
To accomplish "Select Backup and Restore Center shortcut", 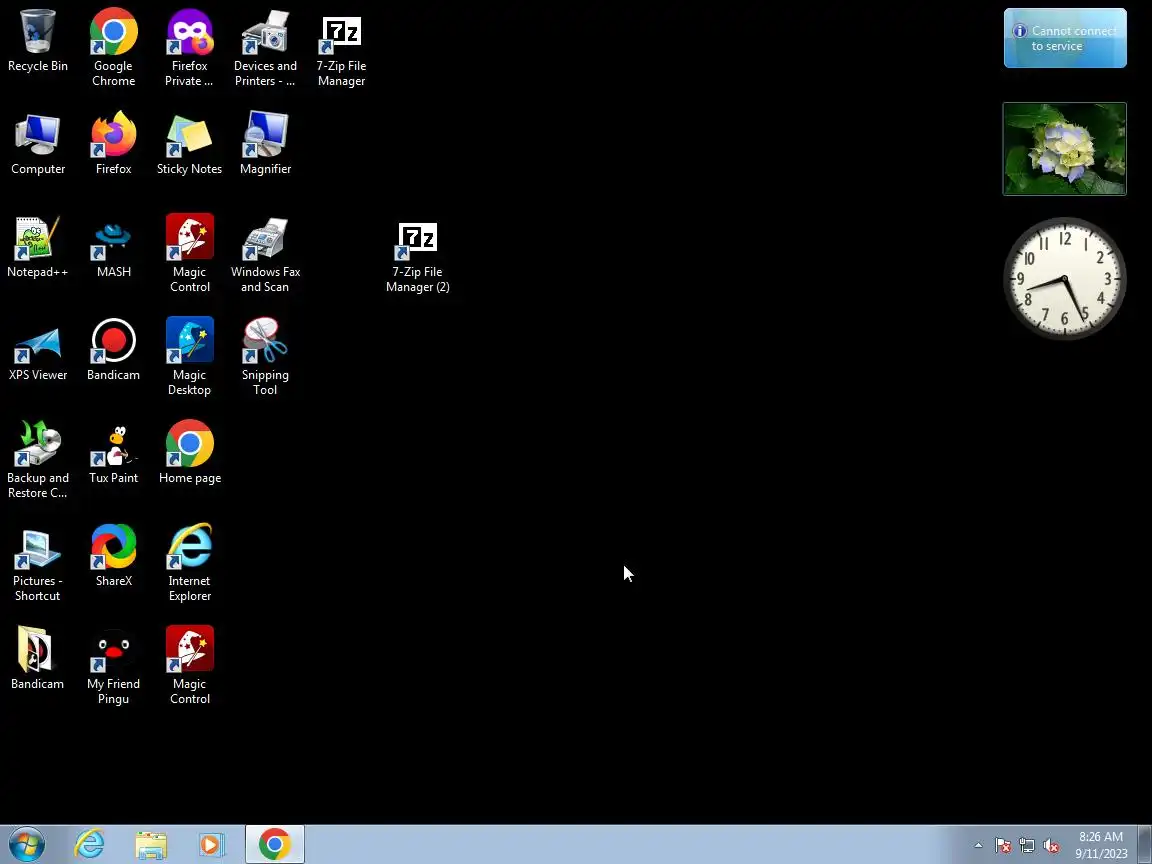I will (x=37, y=459).
